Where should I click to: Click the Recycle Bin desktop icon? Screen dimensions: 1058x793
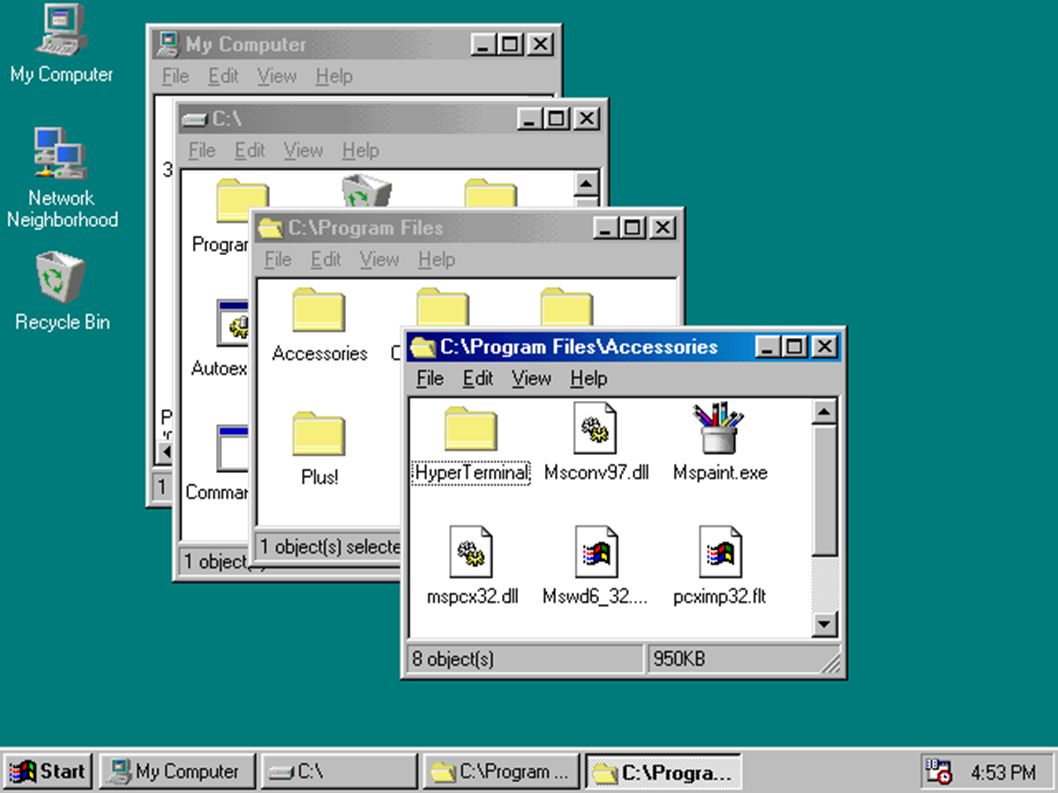tap(61, 277)
